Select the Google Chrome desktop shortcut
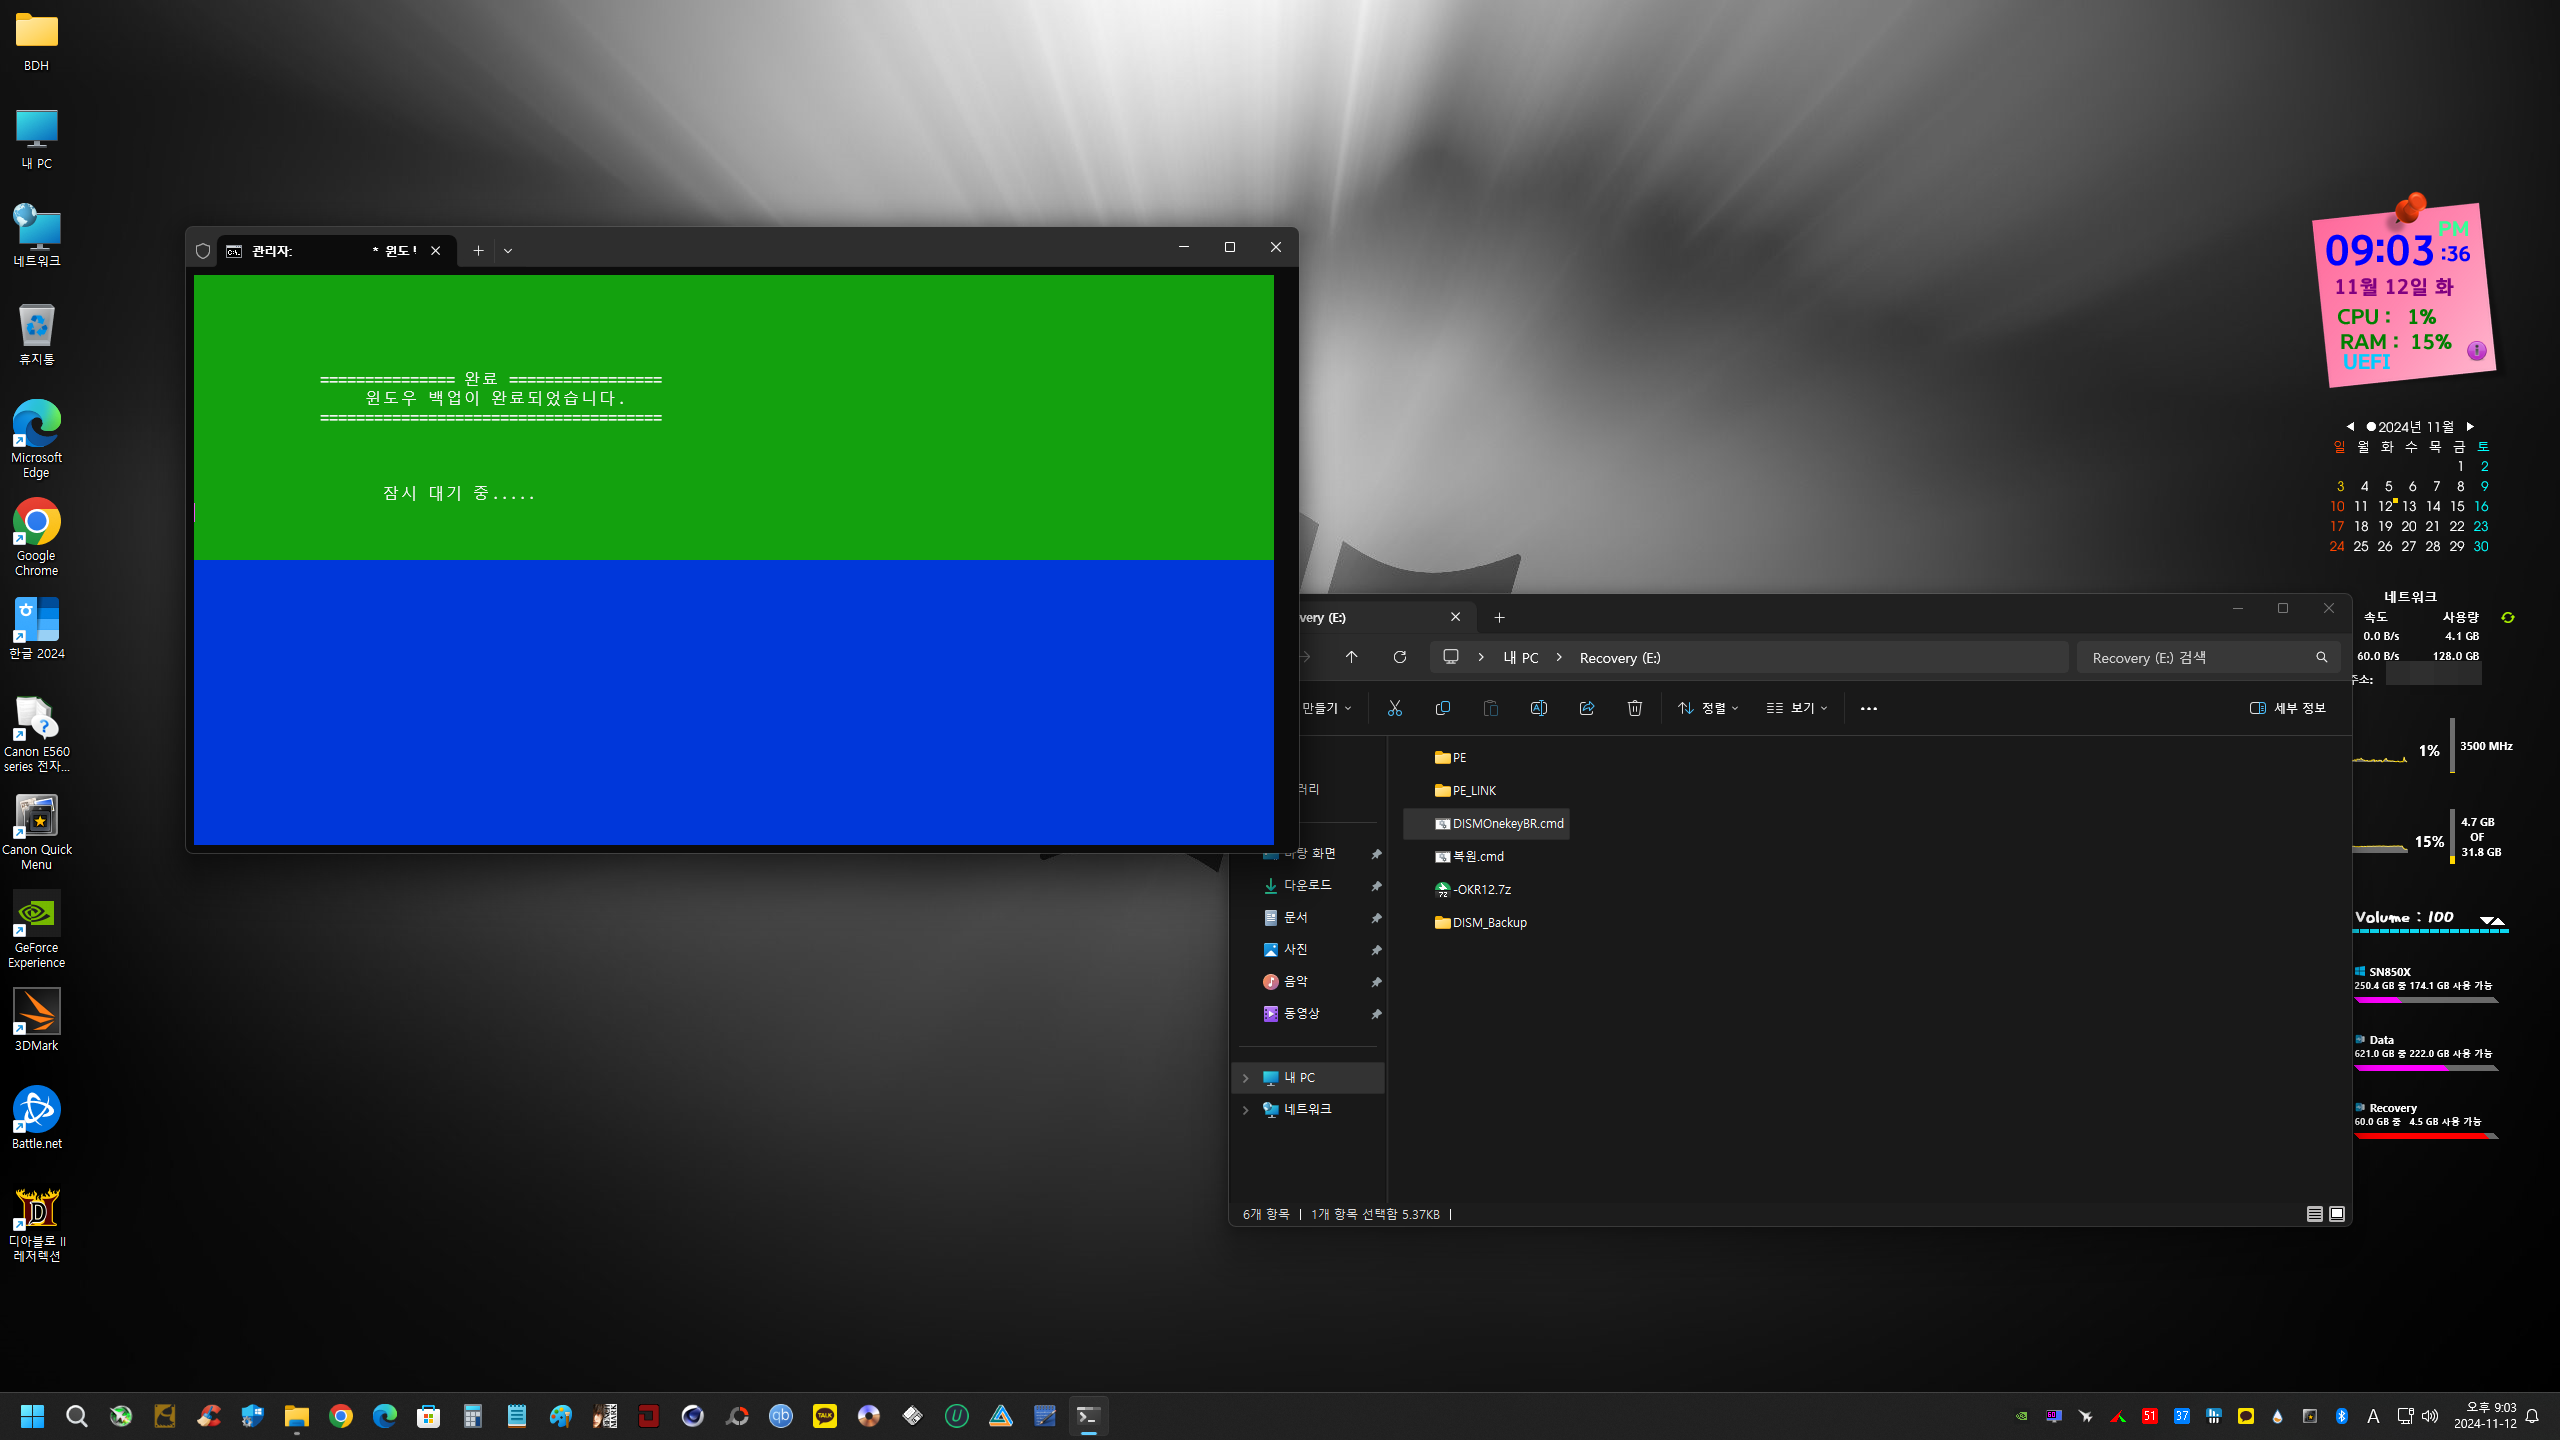The image size is (2560, 1440). click(x=36, y=537)
